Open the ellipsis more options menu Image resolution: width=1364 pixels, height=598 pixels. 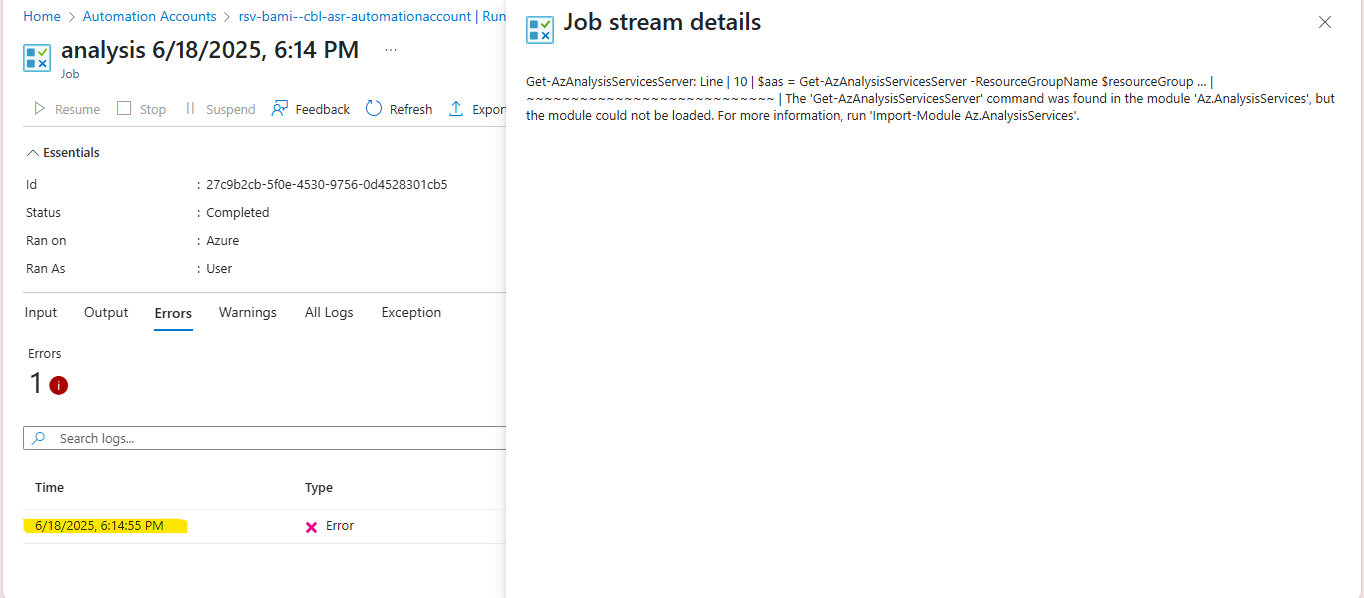coord(391,50)
